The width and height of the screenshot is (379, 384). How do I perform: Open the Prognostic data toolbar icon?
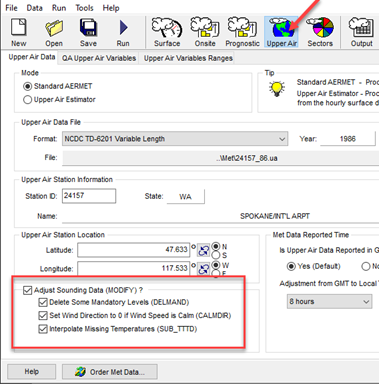(x=242, y=32)
